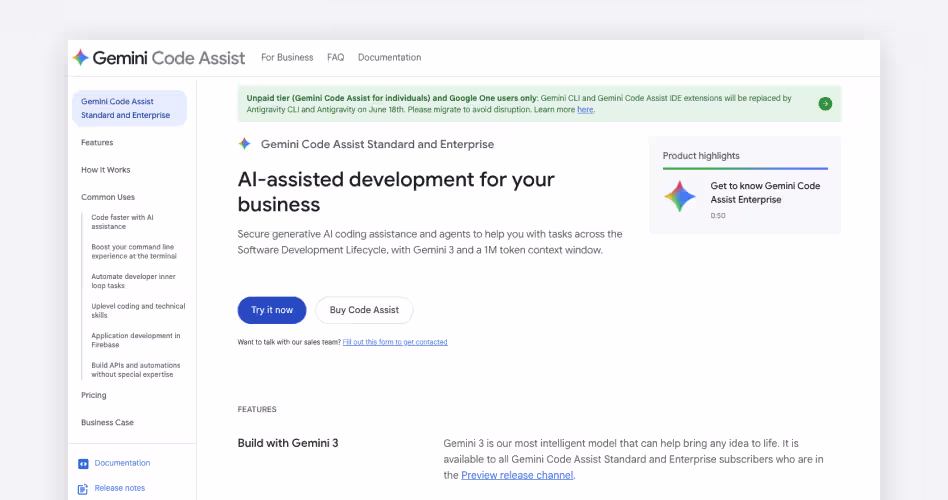Viewport: 948px width, 500px height.
Task: Open Code faster with AI assistance
Action: point(122,222)
